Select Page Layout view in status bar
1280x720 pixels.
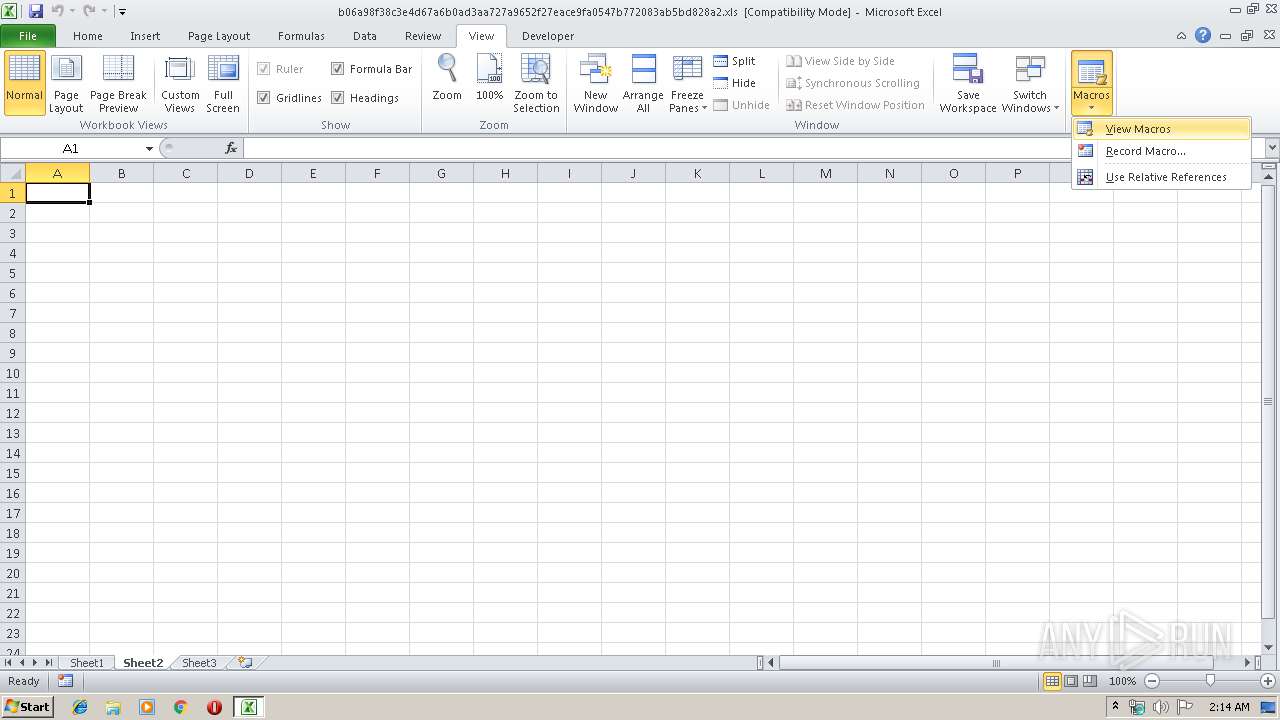1071,681
